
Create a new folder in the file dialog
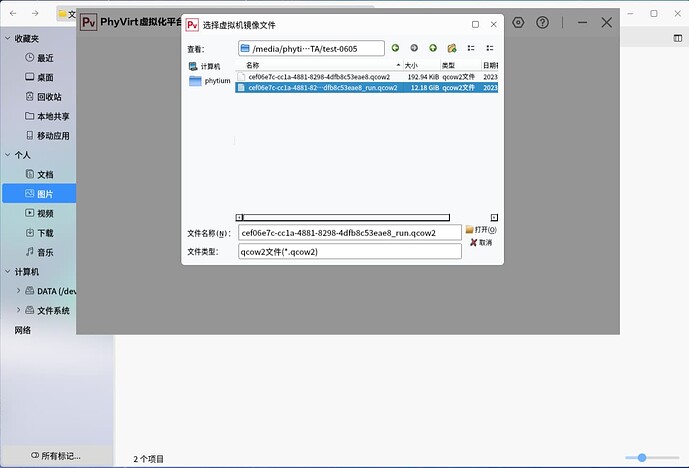pyautogui.click(x=452, y=48)
